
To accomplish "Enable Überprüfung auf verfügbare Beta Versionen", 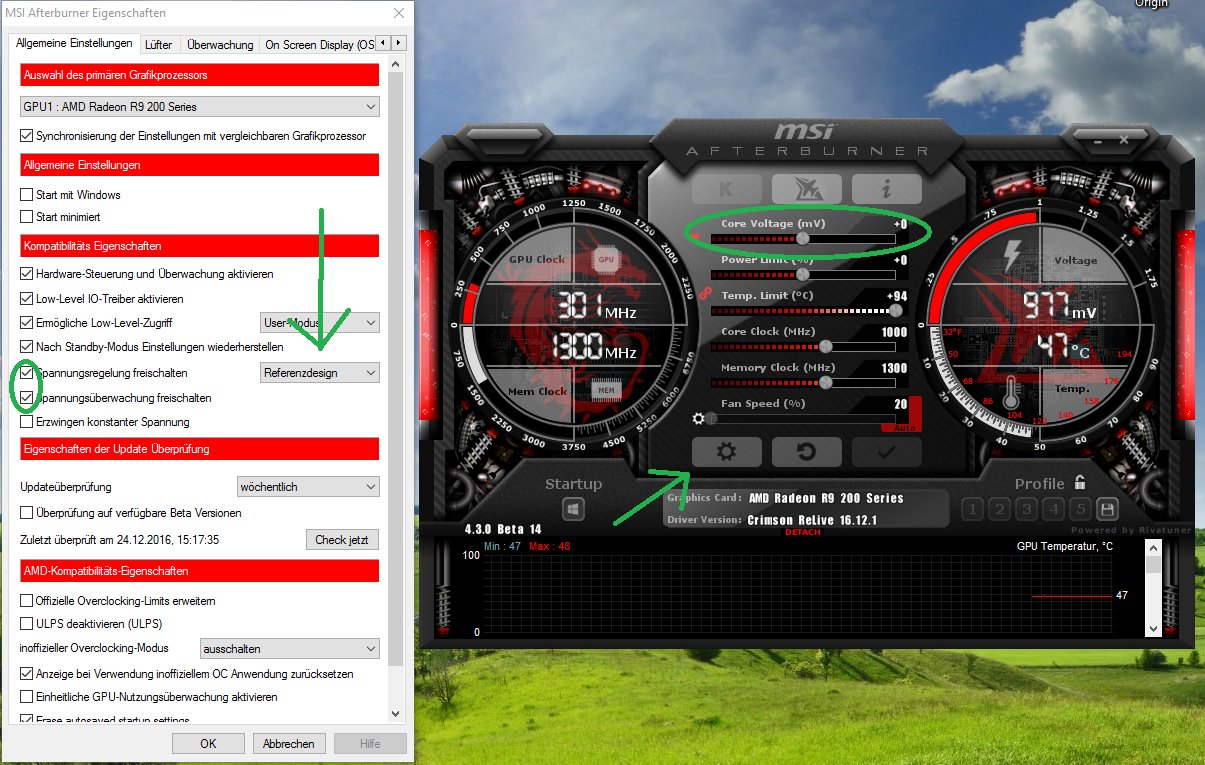I will tap(27, 513).
